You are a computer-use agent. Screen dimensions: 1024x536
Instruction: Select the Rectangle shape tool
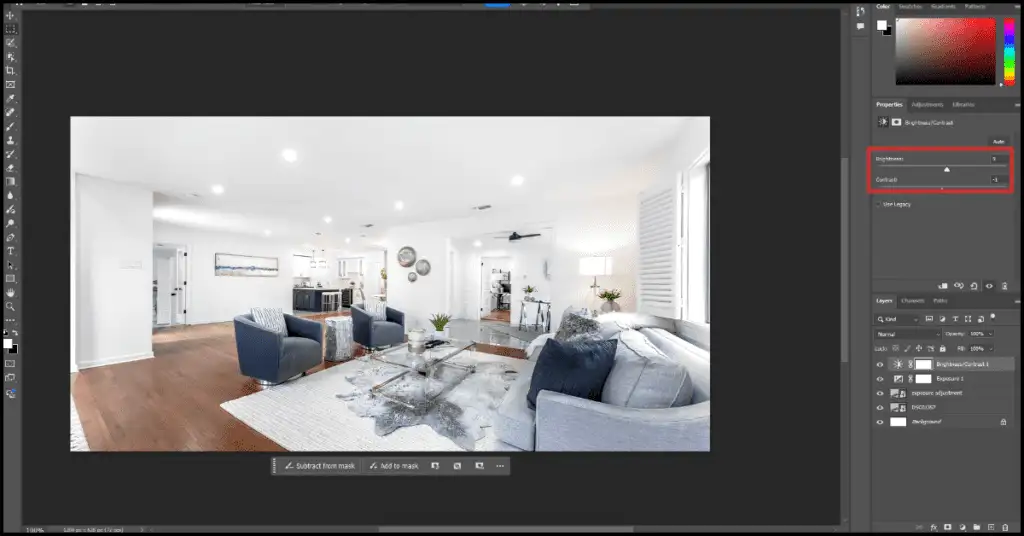[10, 279]
